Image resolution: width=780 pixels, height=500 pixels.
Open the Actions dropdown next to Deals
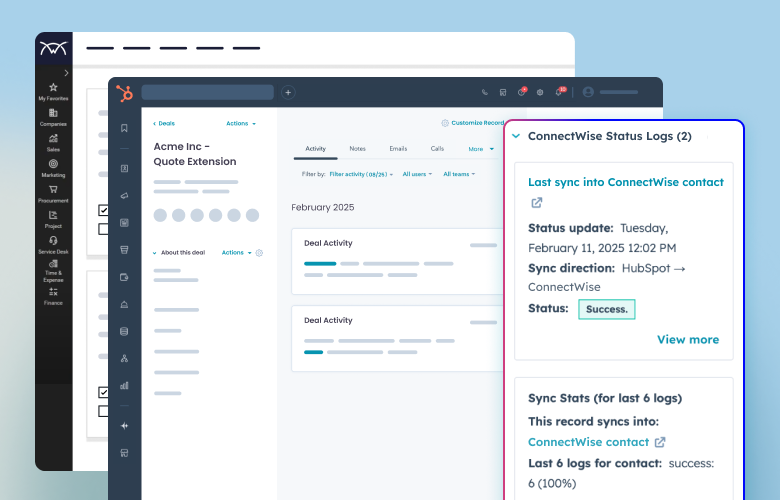click(x=241, y=123)
